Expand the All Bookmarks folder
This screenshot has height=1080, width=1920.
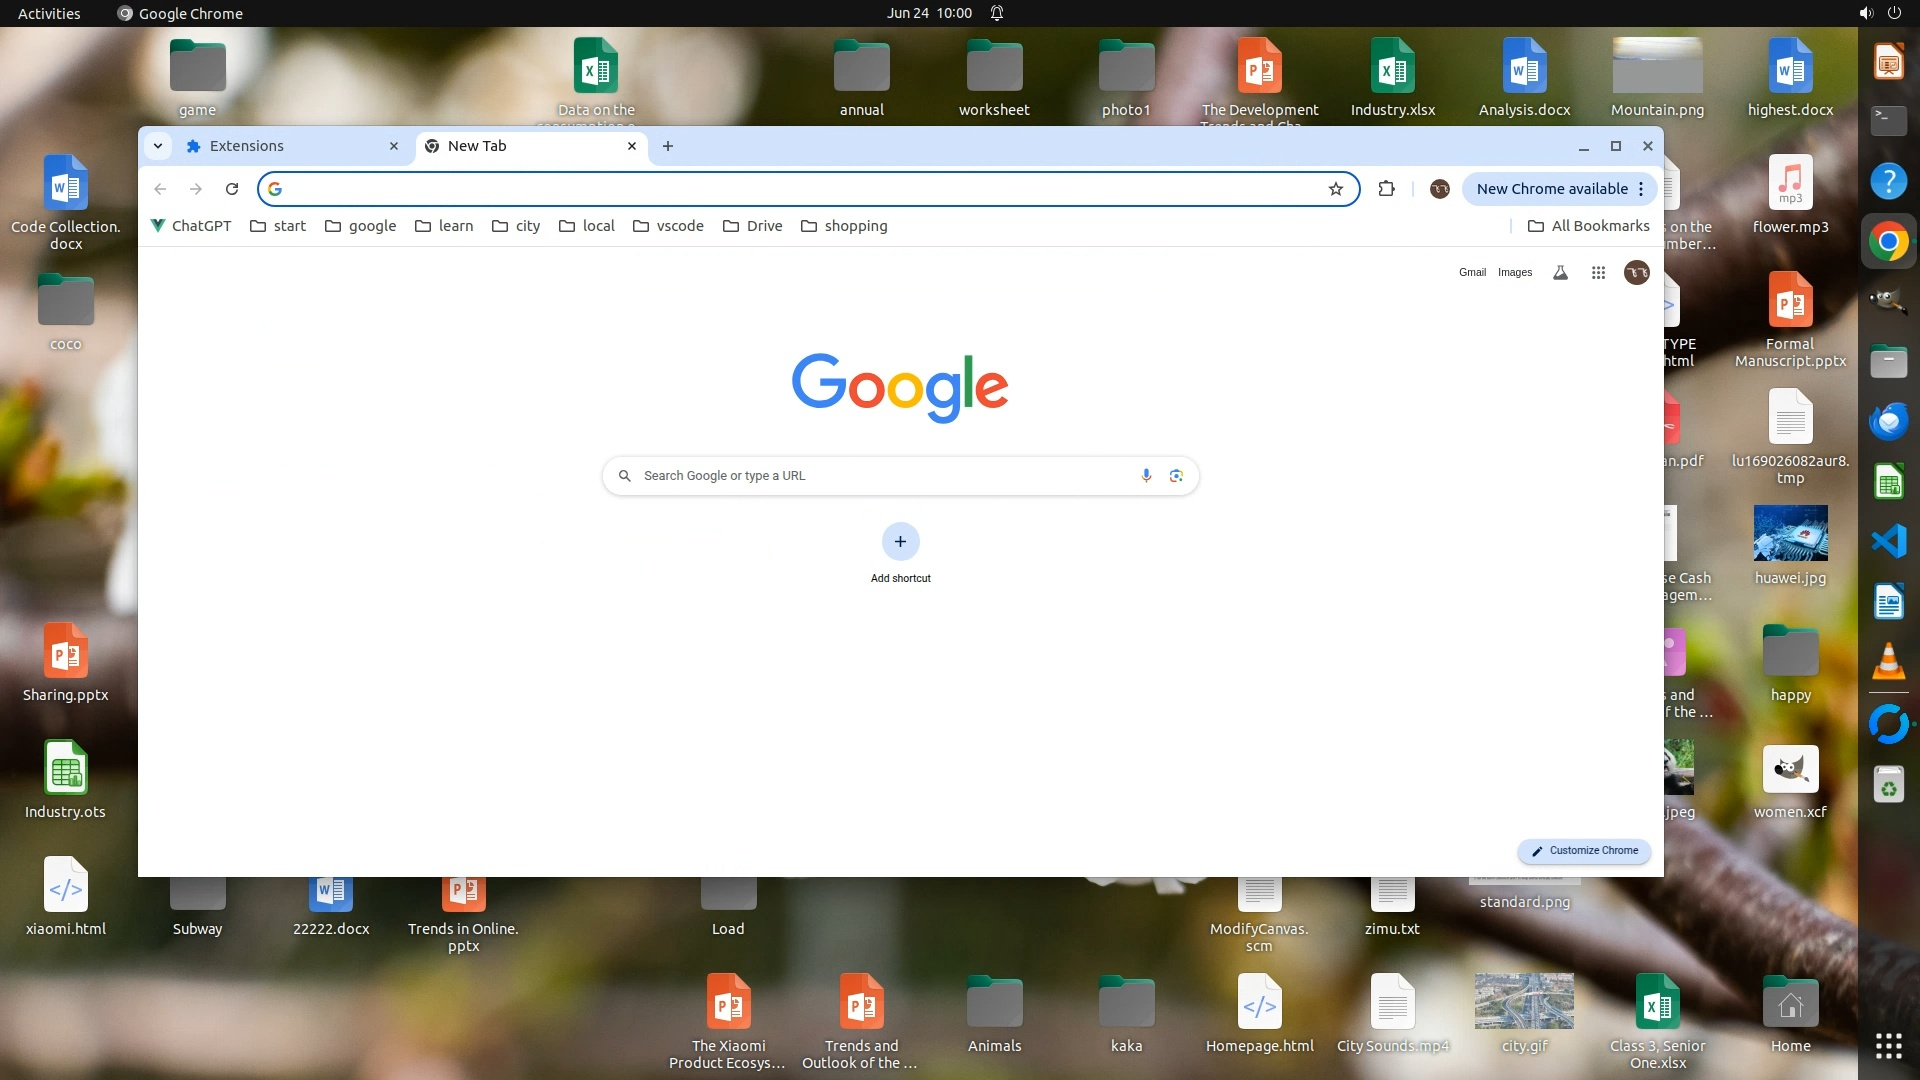pyautogui.click(x=1589, y=226)
